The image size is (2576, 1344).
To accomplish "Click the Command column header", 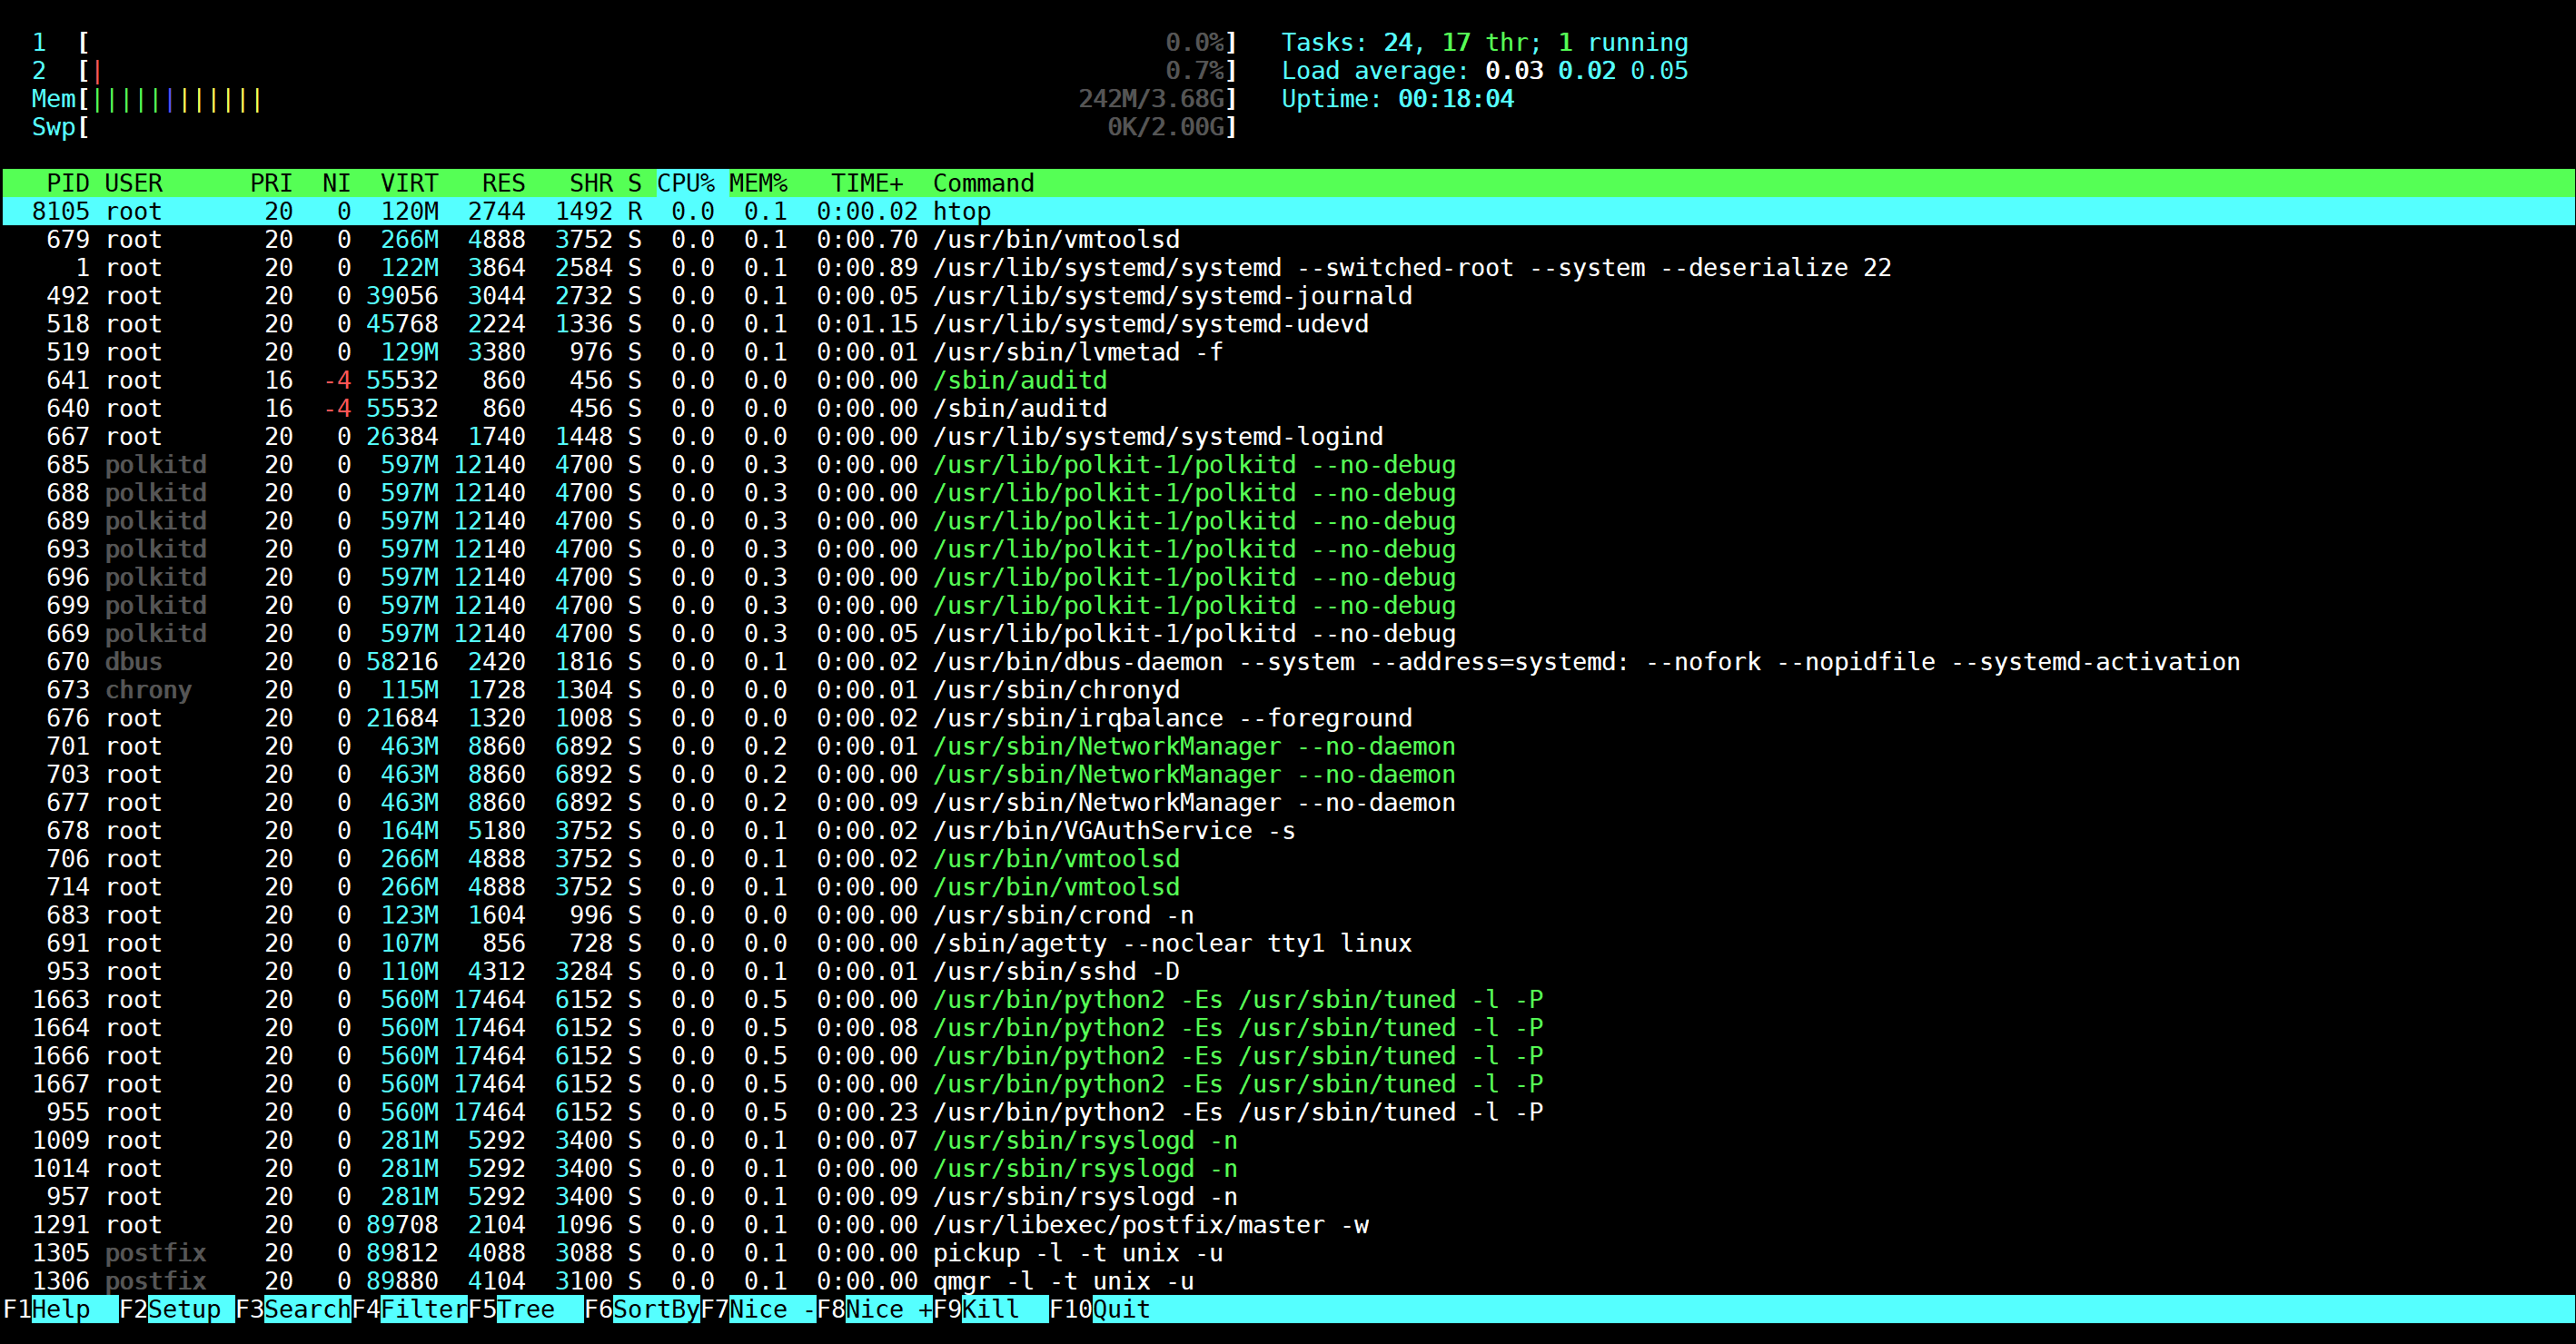I will (x=983, y=183).
